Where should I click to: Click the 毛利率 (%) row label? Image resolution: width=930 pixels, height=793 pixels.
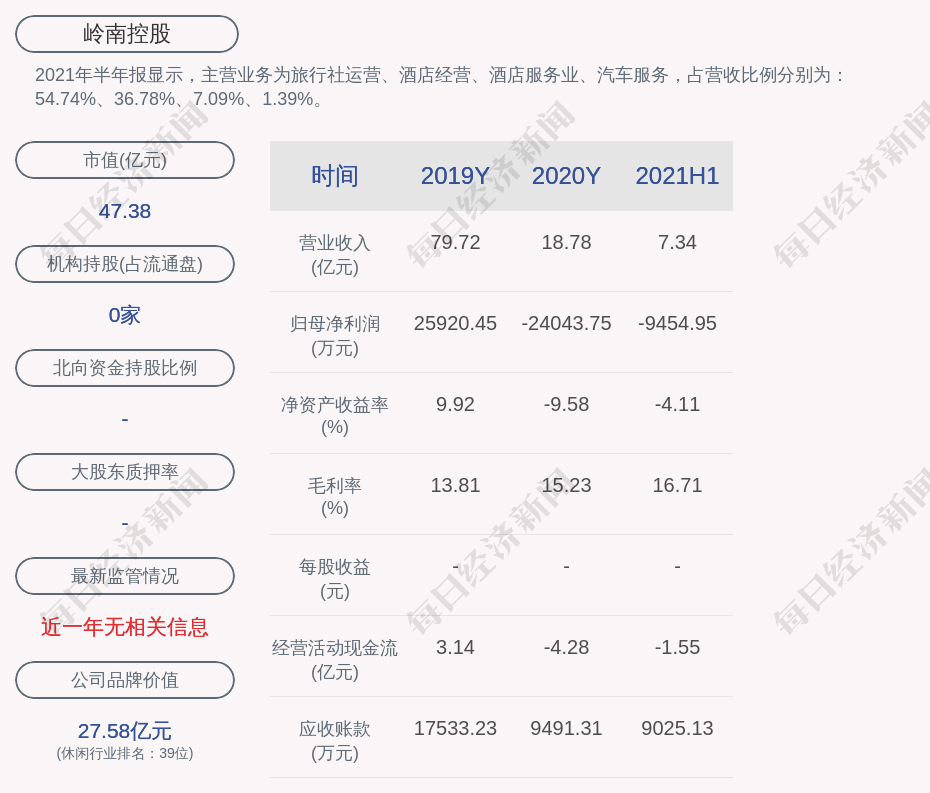(x=335, y=497)
